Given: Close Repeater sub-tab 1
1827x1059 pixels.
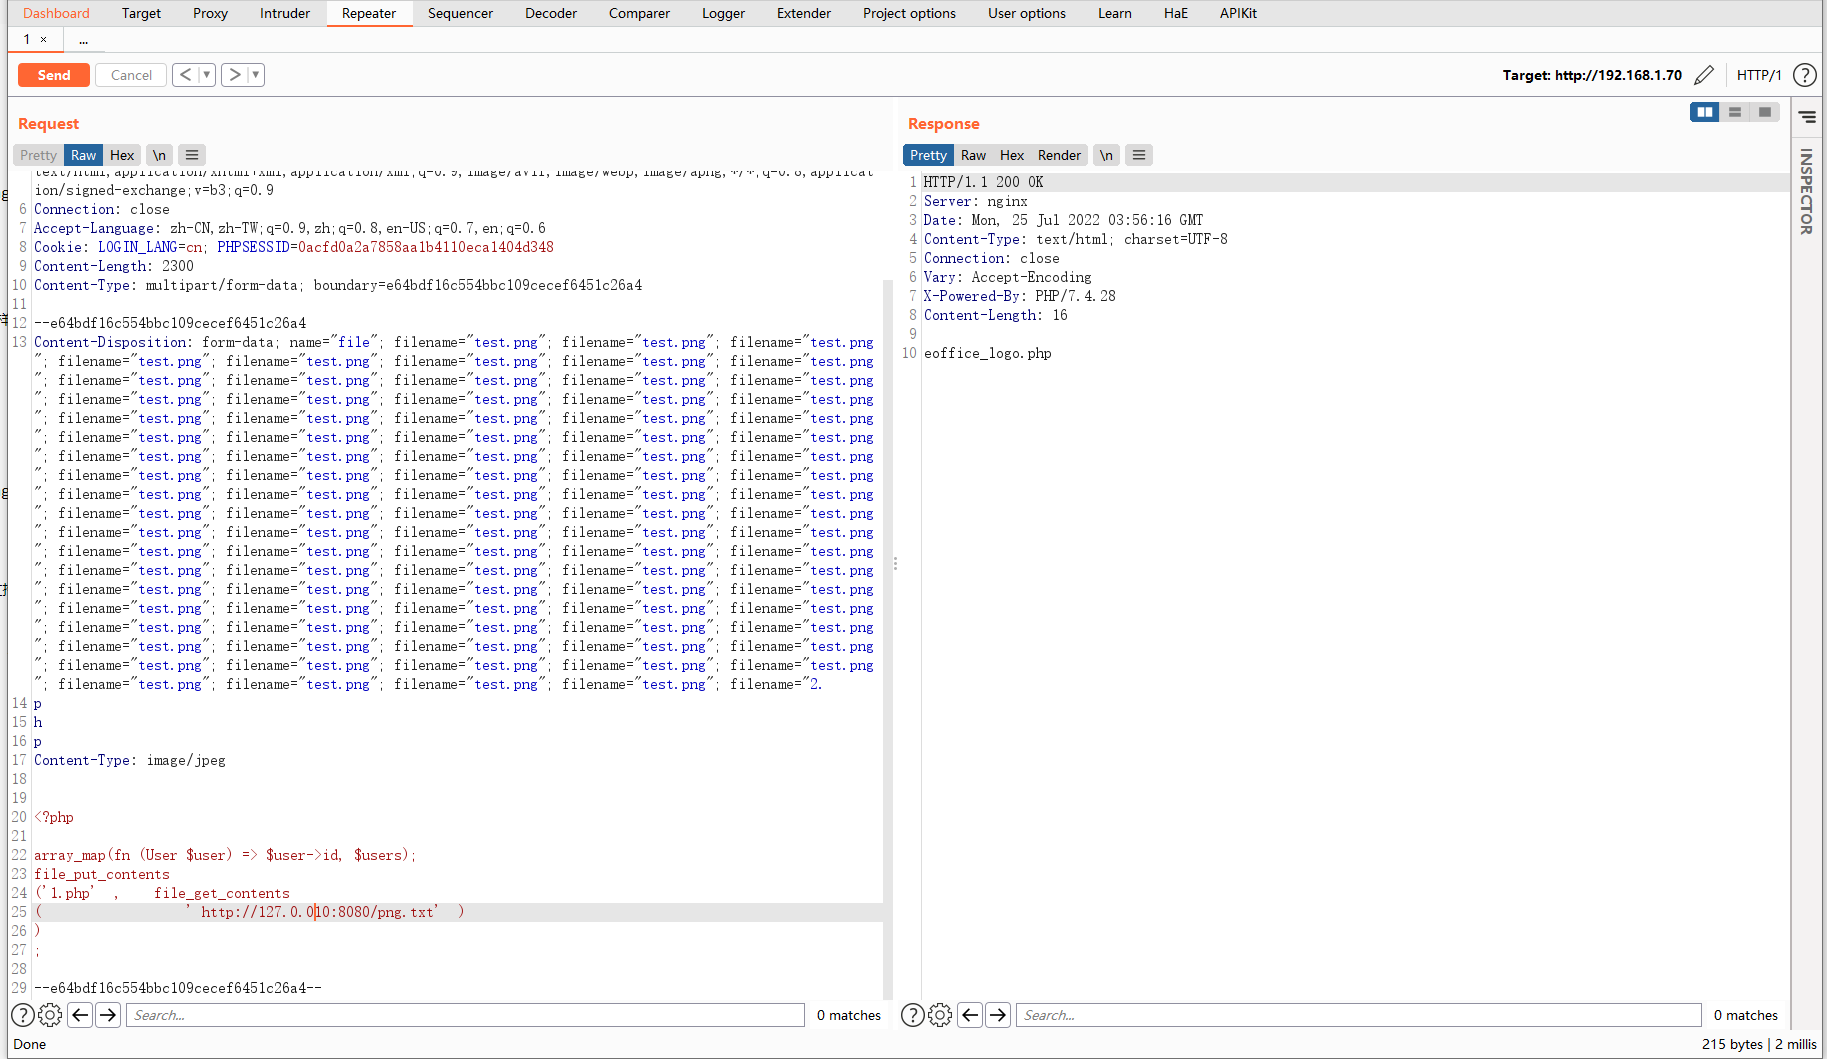Looking at the screenshot, I should pyautogui.click(x=43, y=40).
